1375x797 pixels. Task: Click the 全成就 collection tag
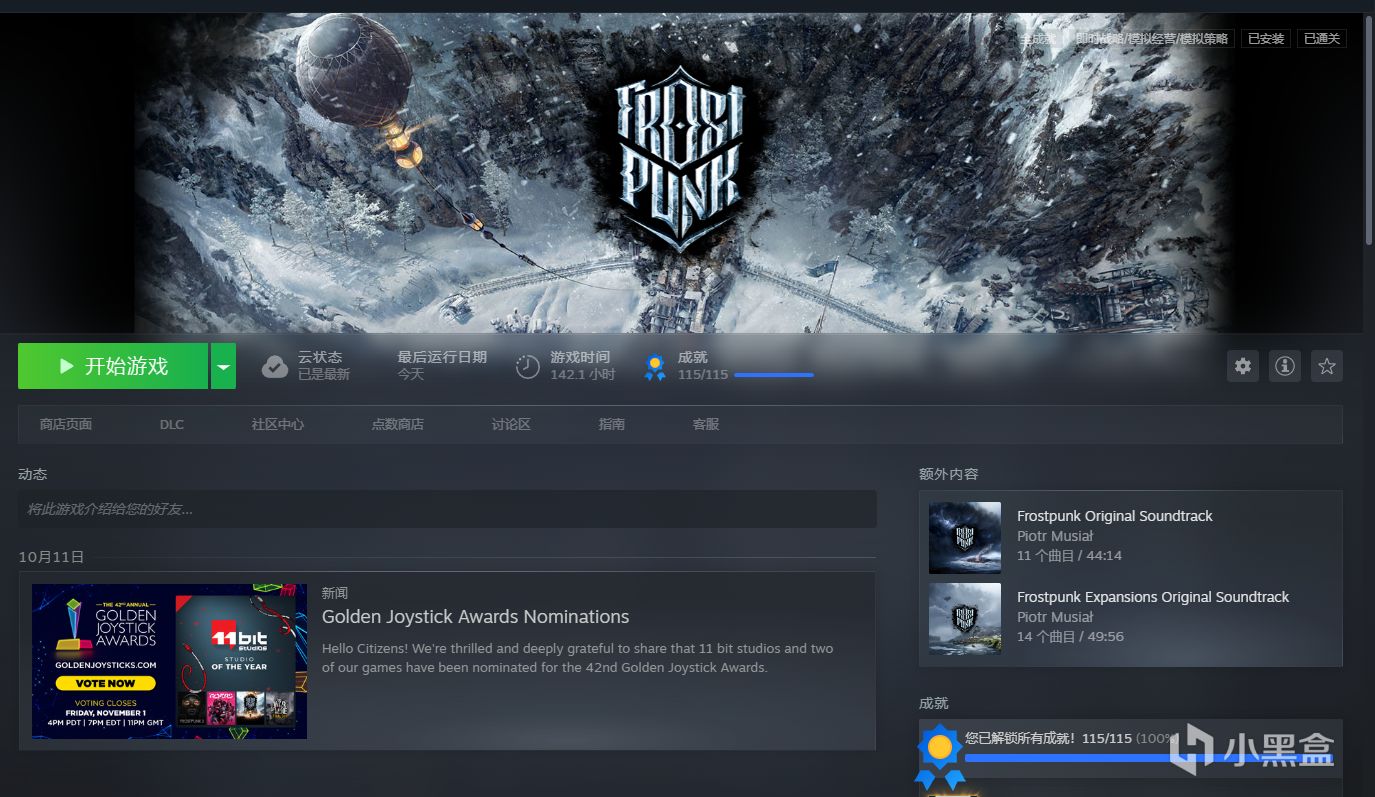point(1038,39)
